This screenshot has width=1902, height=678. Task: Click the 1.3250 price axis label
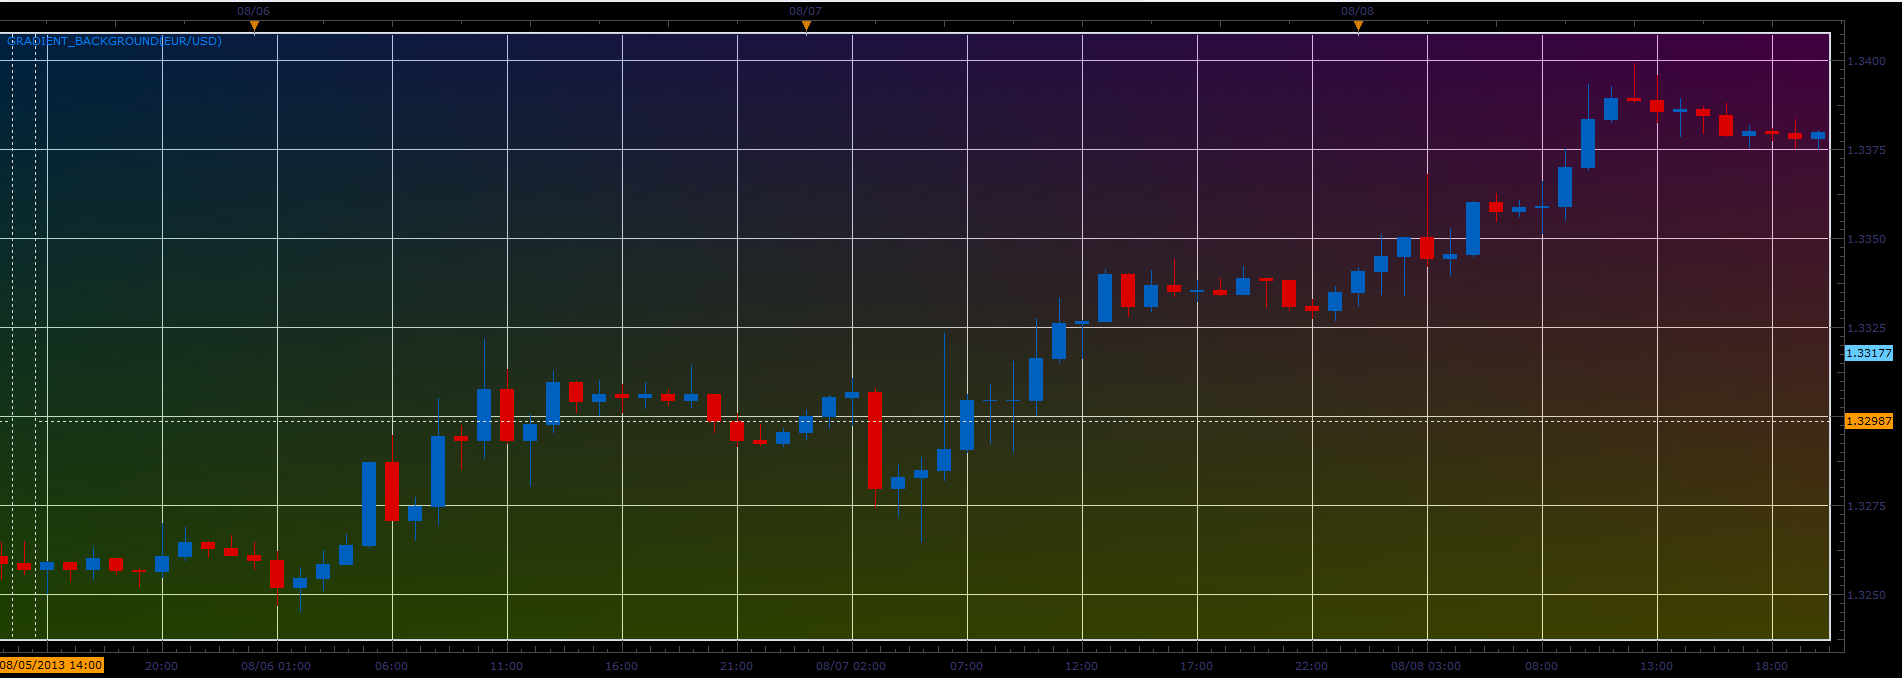[x=1866, y=595]
